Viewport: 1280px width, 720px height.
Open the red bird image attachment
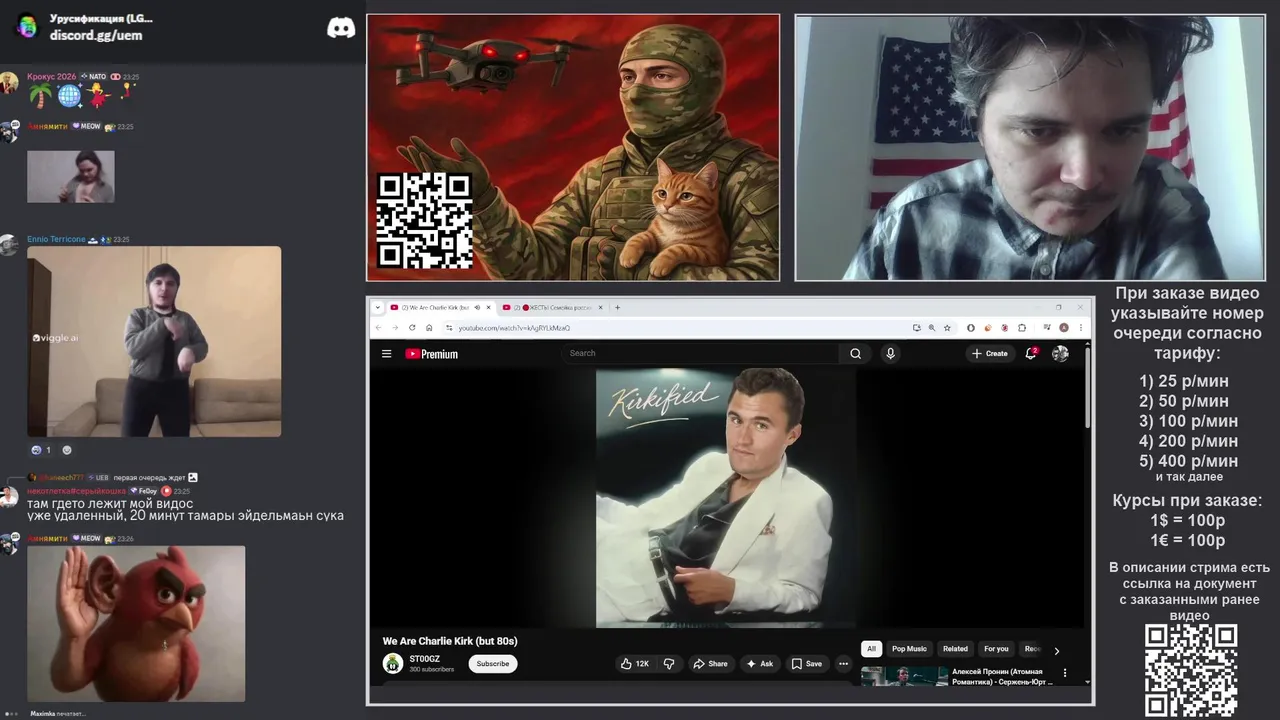tap(136, 623)
